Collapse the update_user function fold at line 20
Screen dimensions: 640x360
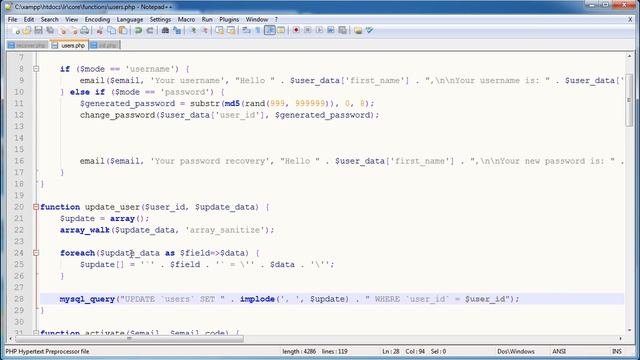point(36,207)
